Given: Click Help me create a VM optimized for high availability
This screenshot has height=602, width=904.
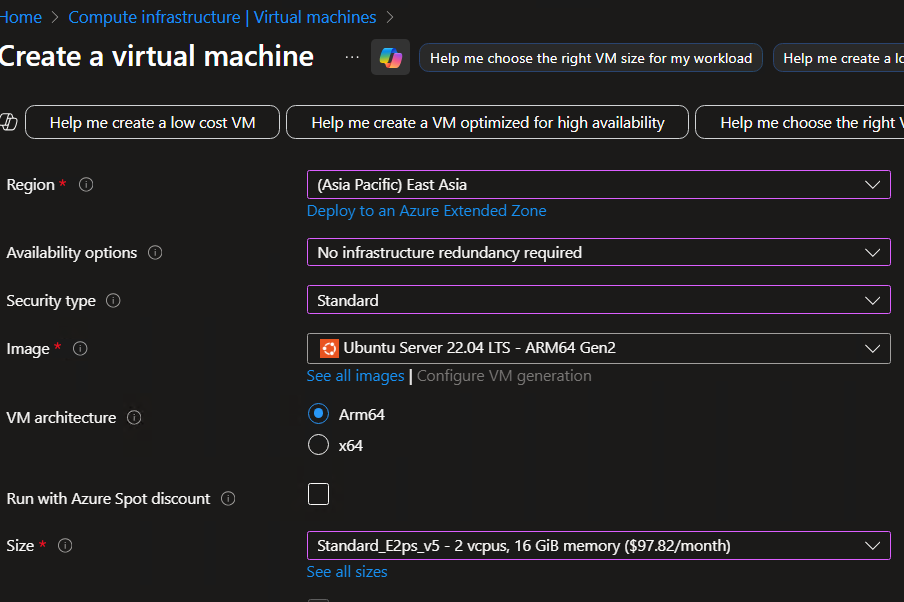Looking at the screenshot, I should (x=487, y=122).
